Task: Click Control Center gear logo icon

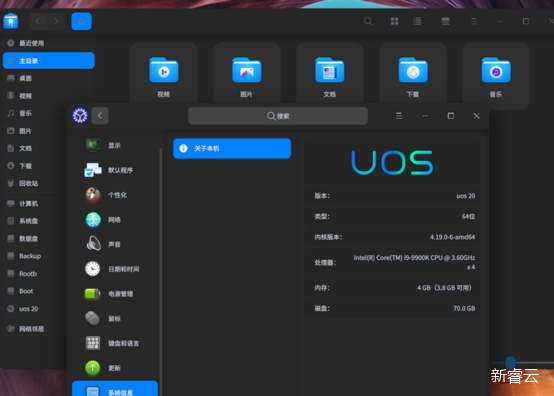Action: (x=80, y=116)
